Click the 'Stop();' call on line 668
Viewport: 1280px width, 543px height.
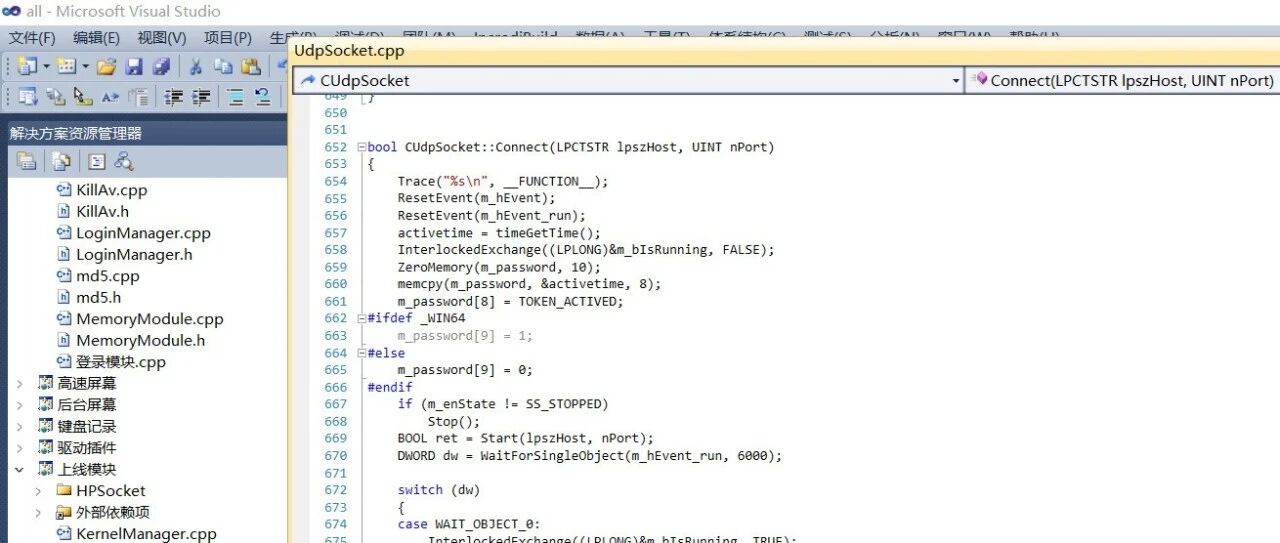(x=454, y=421)
